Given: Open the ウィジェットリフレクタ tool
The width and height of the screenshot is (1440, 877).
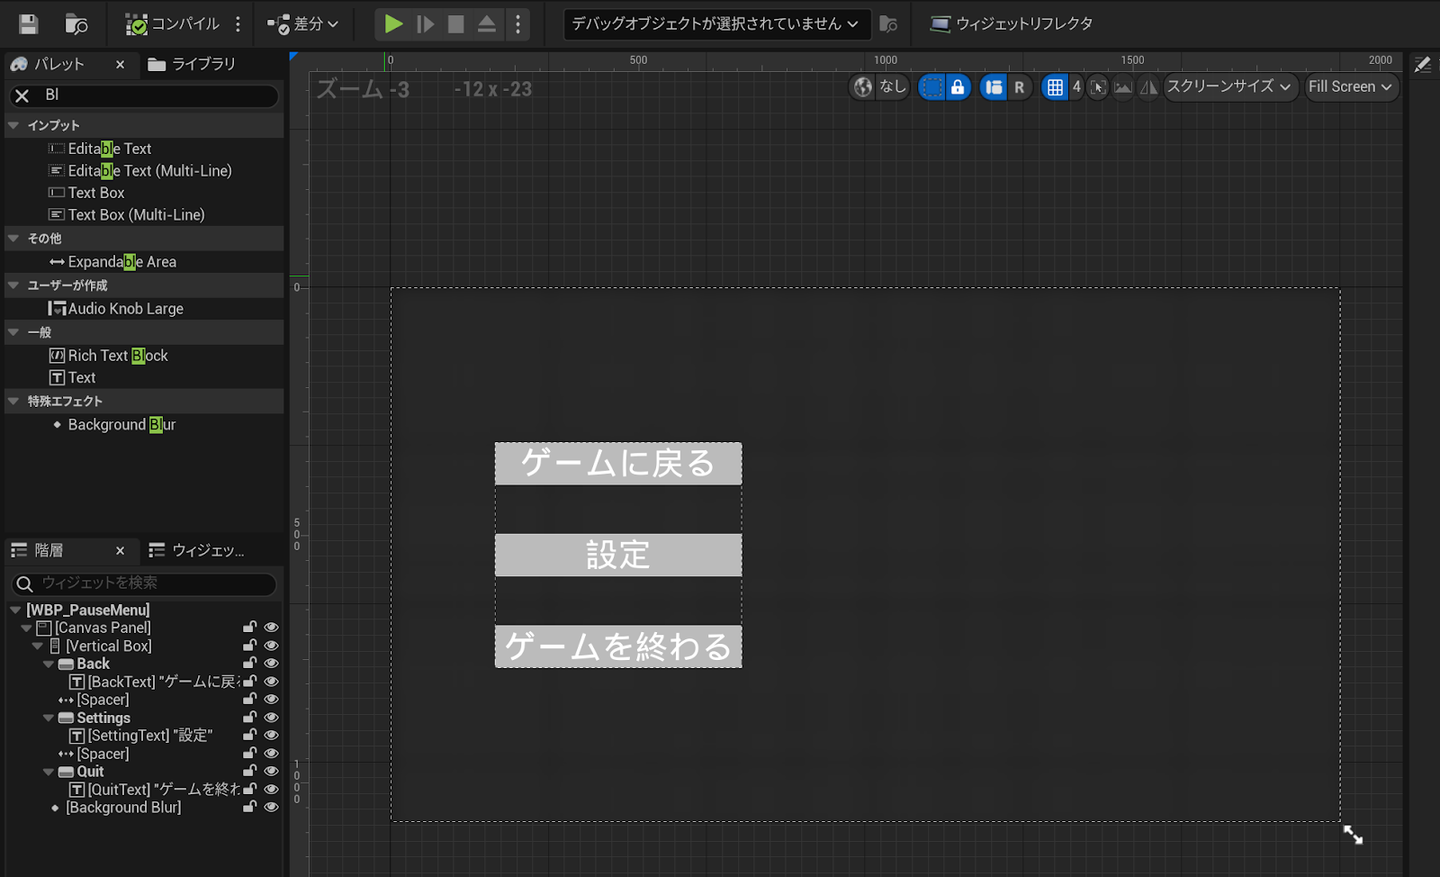Looking at the screenshot, I should coord(1011,24).
